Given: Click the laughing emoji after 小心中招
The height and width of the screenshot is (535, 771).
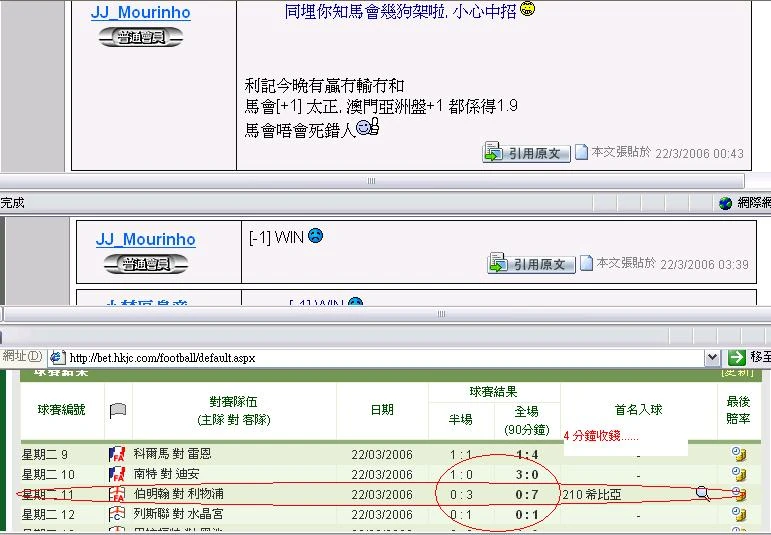Looking at the screenshot, I should 527,8.
